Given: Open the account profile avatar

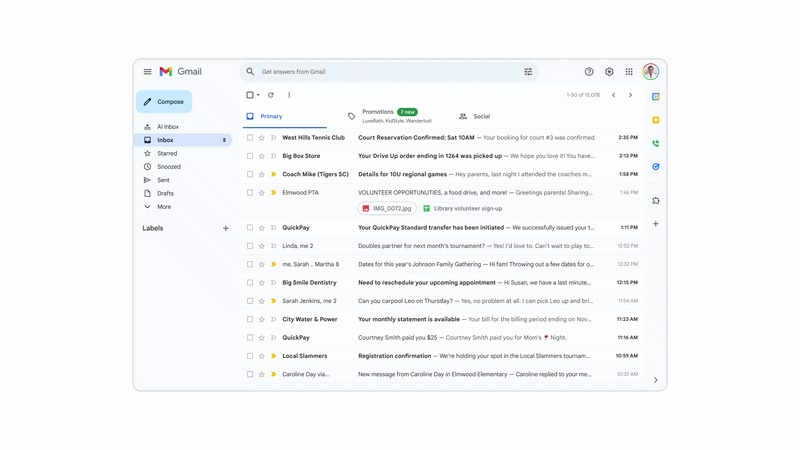Looking at the screenshot, I should click(x=651, y=72).
